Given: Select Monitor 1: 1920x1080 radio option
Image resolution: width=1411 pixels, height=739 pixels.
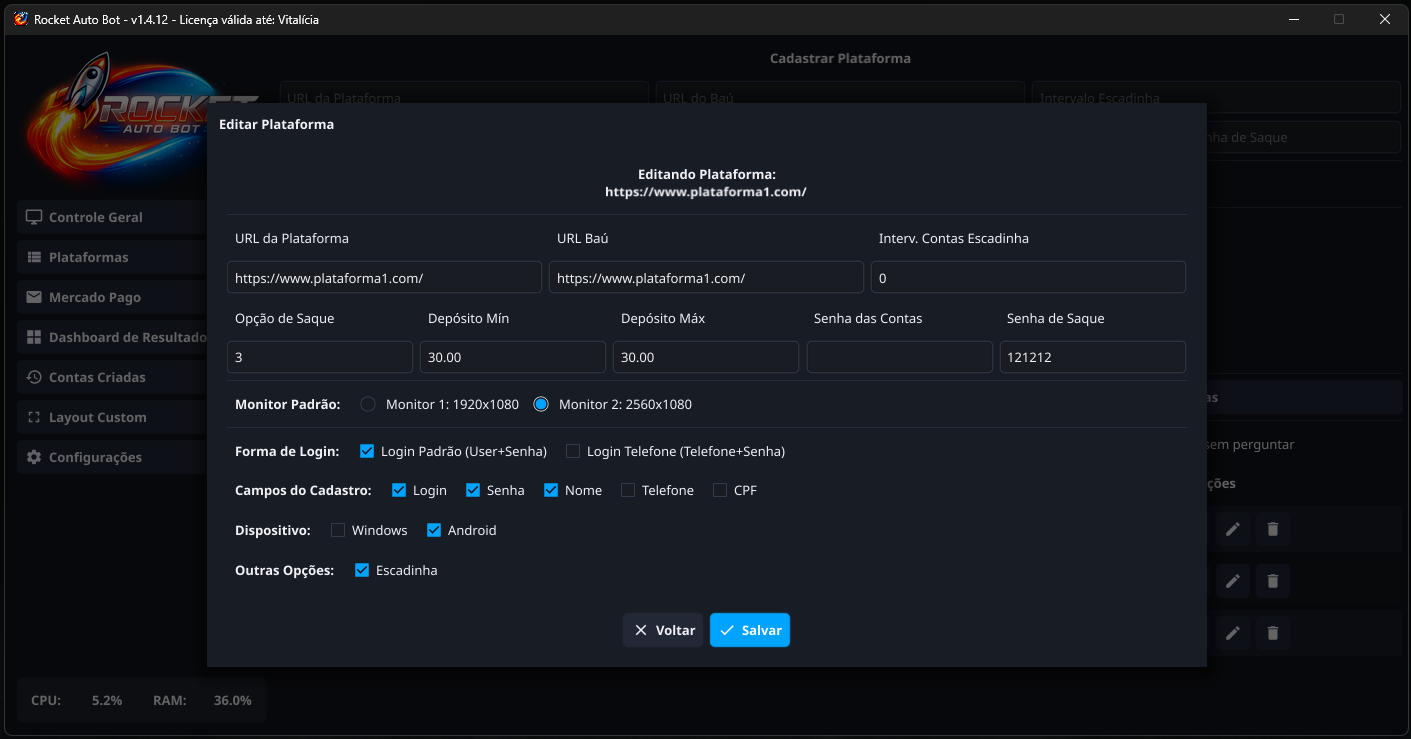Looking at the screenshot, I should click(368, 405).
